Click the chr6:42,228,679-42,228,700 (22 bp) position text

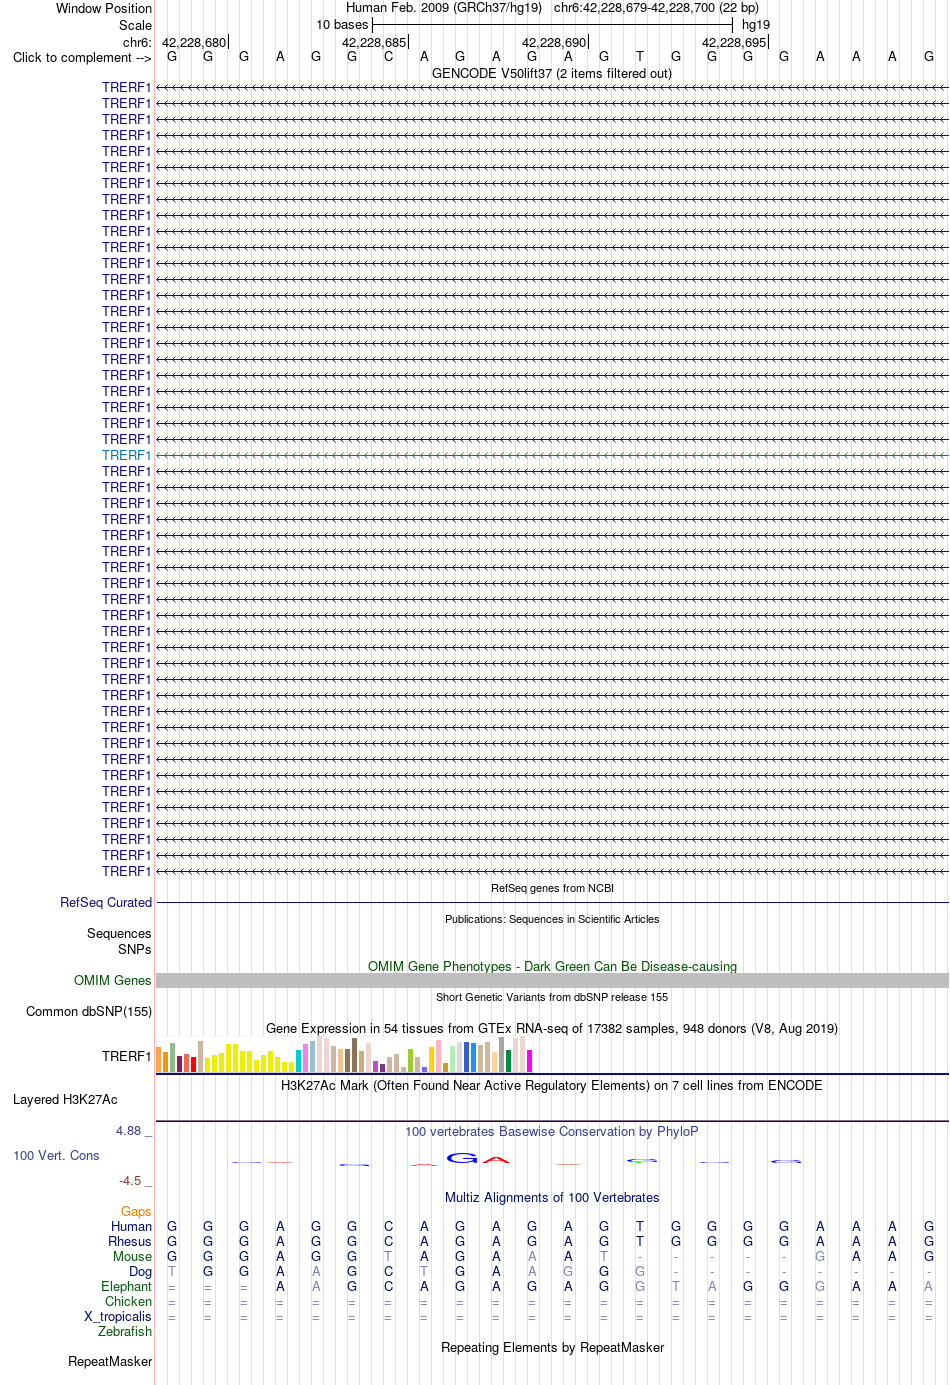click(656, 7)
